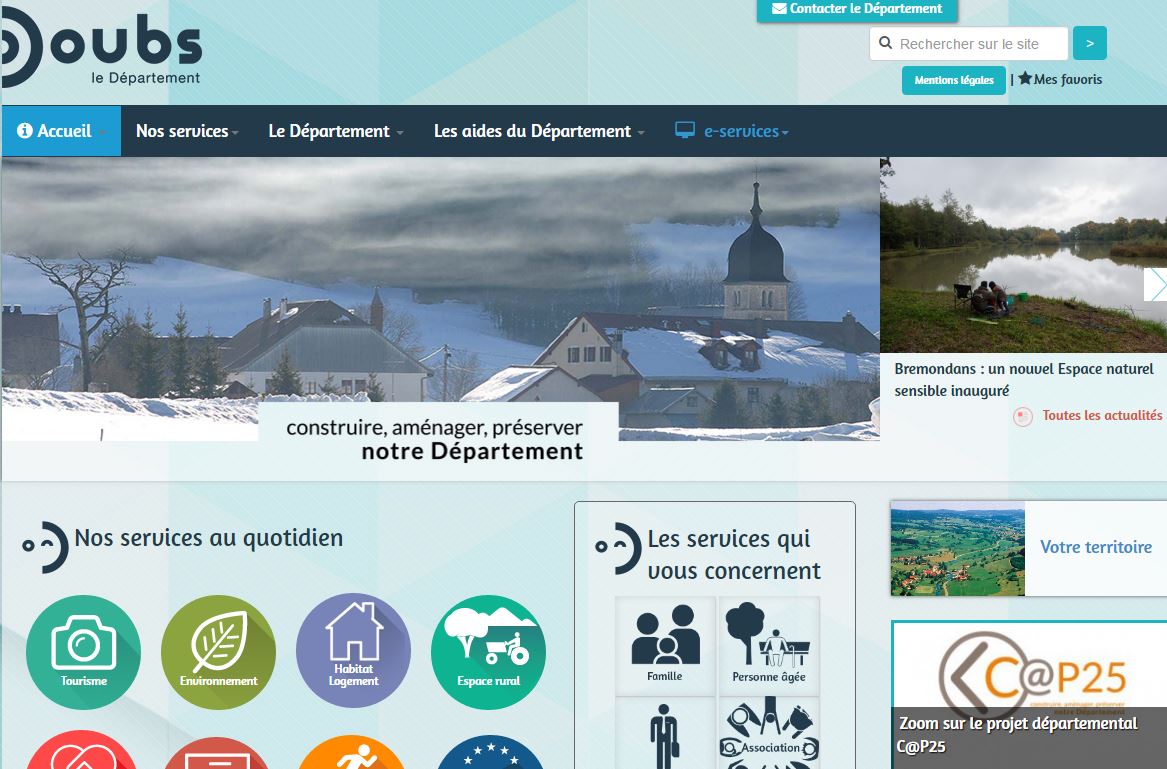Click the construire, aménager, préserver slogan

click(x=435, y=439)
